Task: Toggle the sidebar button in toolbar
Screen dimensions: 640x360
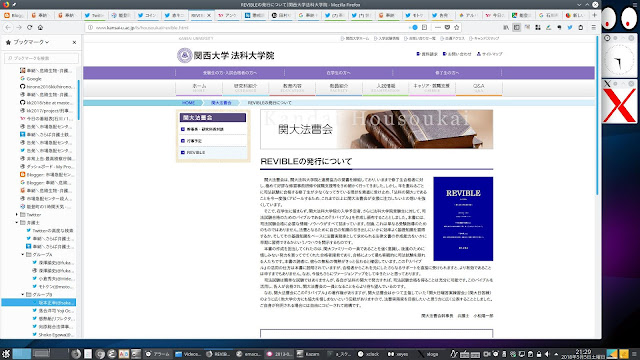Action: (517, 27)
